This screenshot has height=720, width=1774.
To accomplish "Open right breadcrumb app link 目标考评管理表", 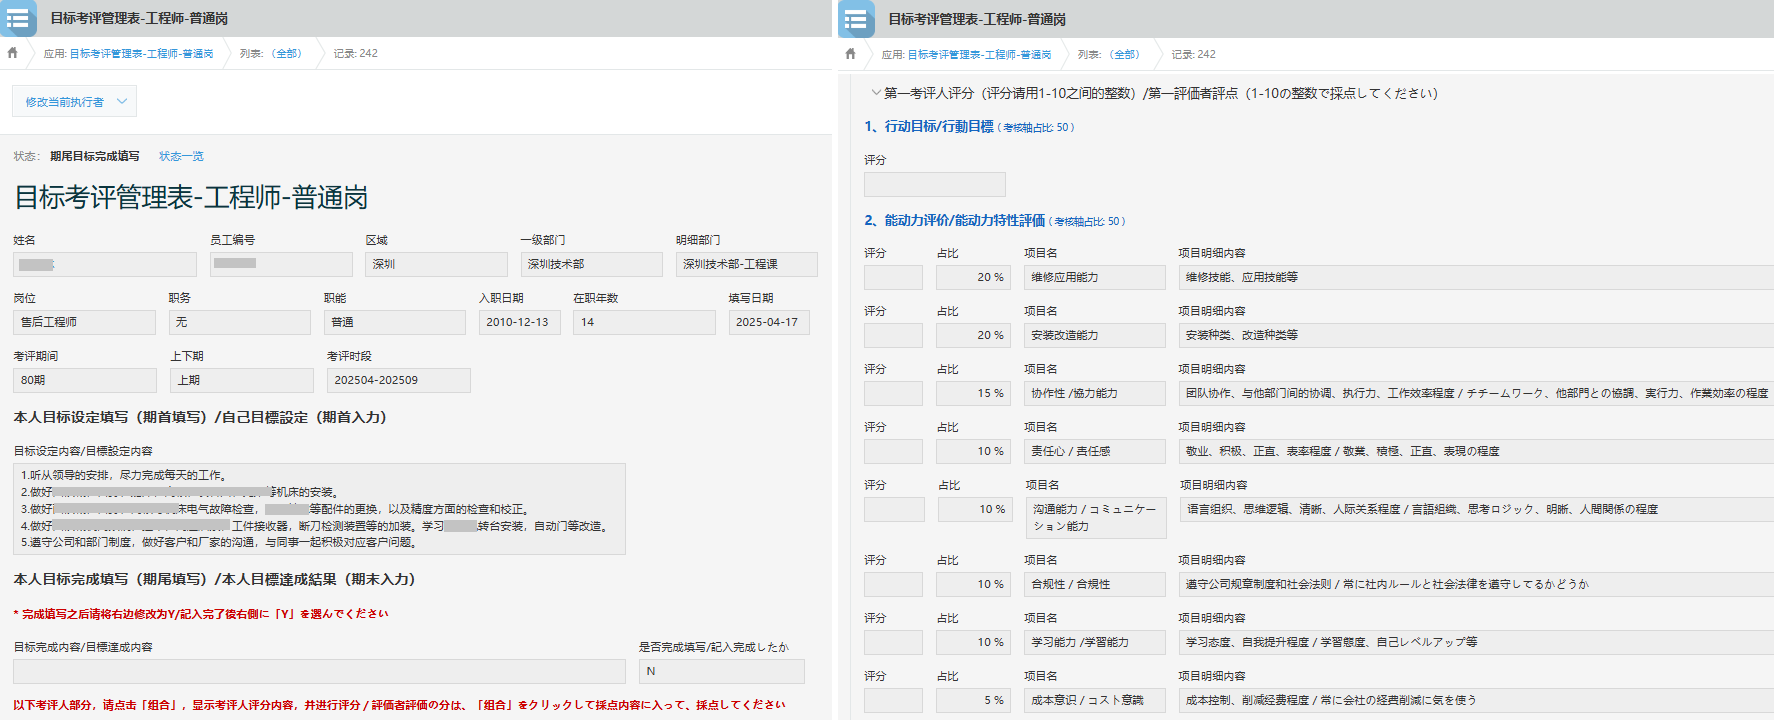I will [x=979, y=55].
